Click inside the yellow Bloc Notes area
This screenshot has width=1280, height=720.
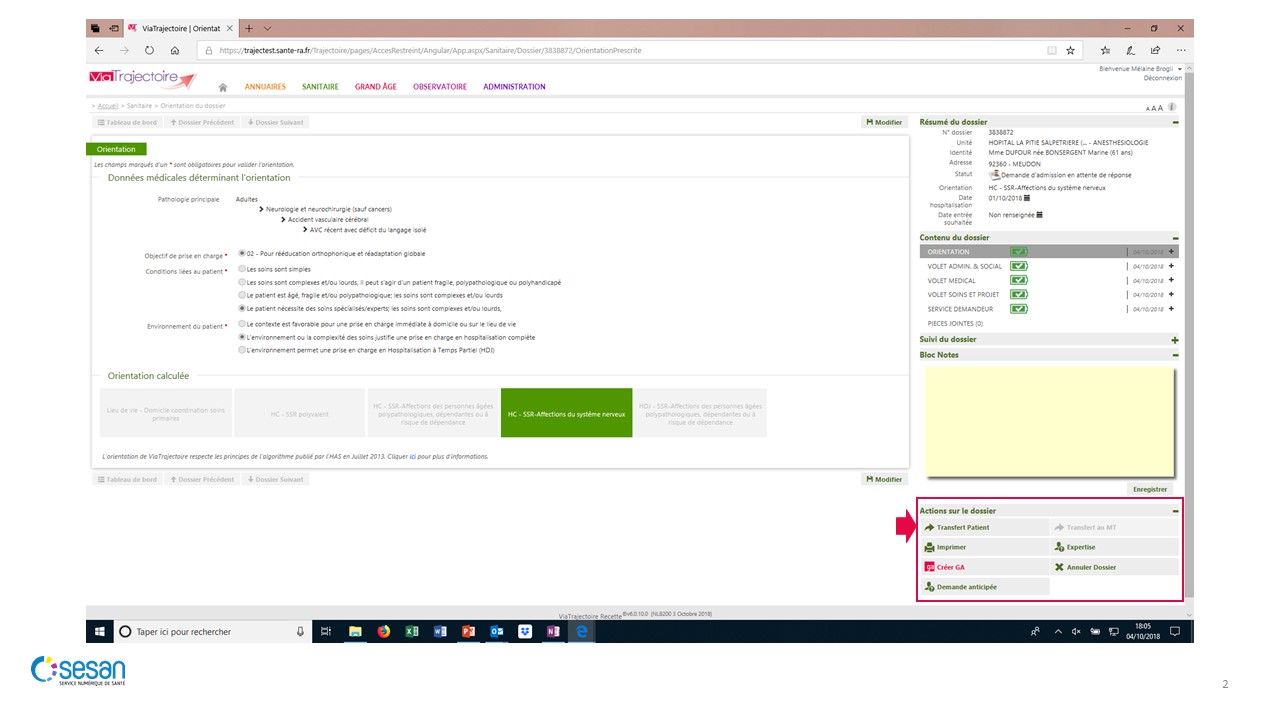point(1049,420)
